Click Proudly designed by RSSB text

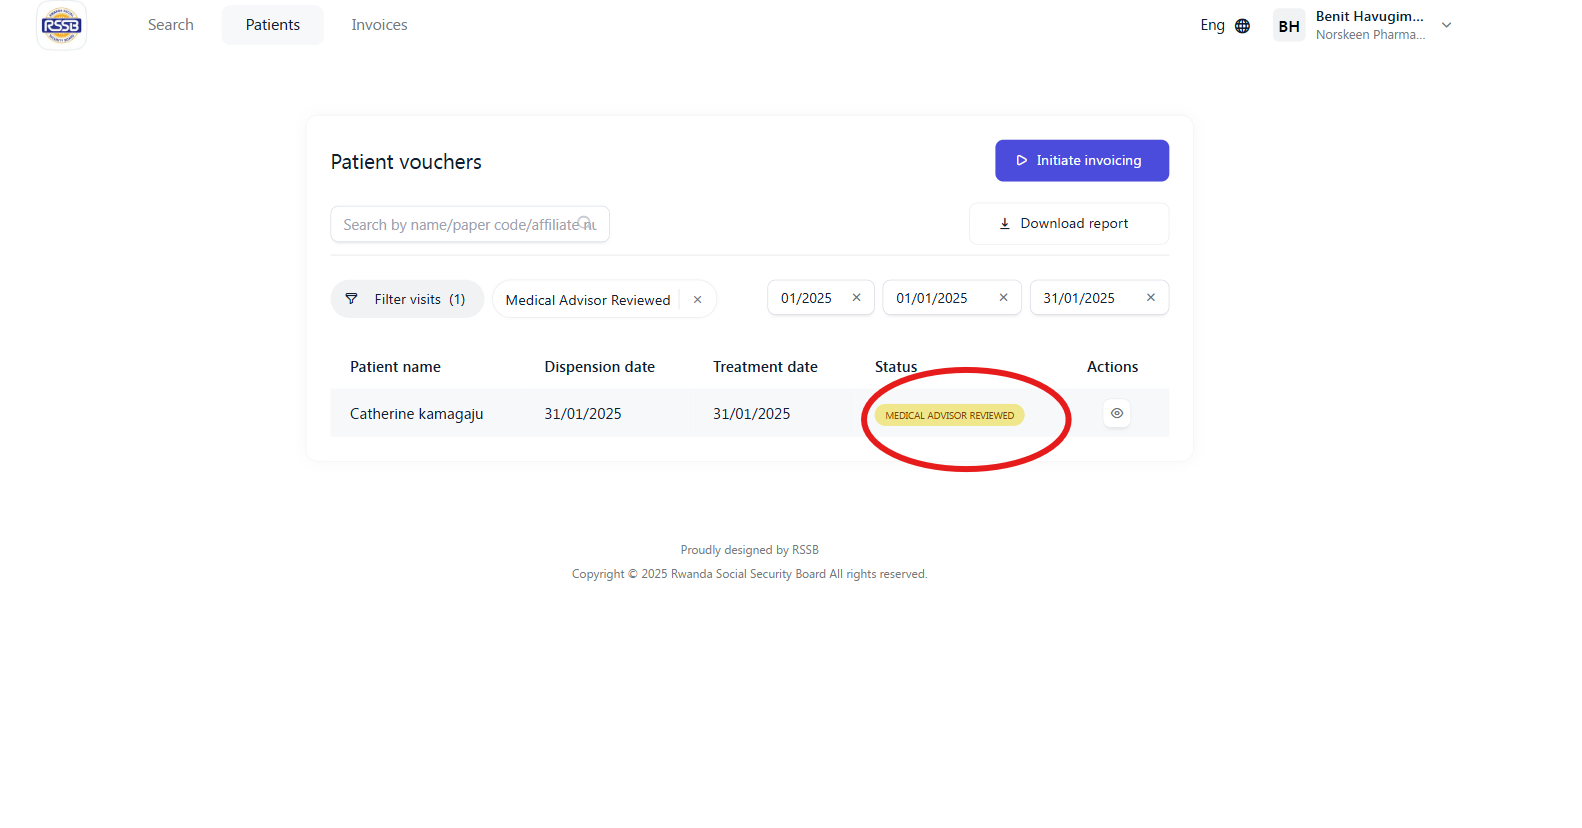pyautogui.click(x=750, y=550)
